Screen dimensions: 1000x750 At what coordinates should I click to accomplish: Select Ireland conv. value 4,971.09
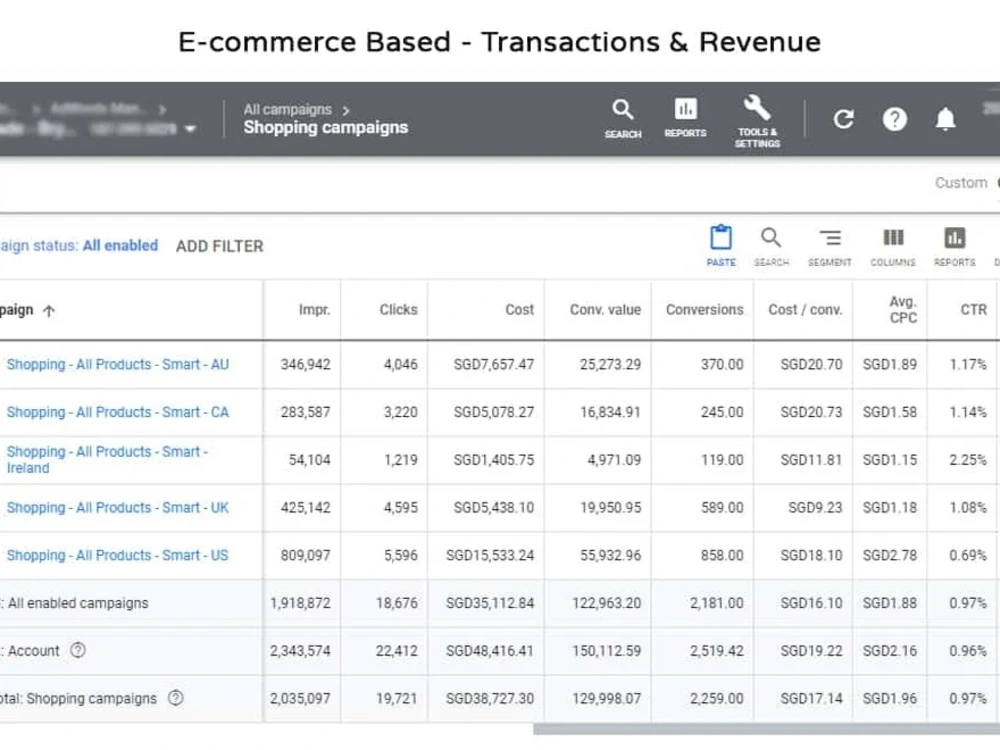[x=614, y=460]
